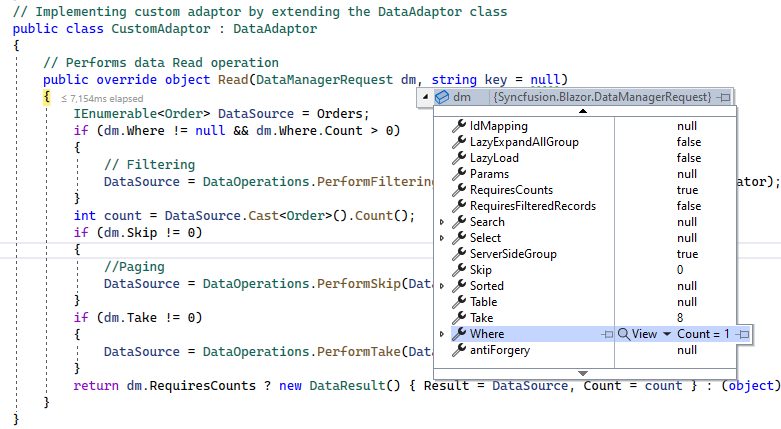Select the ServerSideGroup value true
The width and height of the screenshot is (781, 429).
point(687,254)
